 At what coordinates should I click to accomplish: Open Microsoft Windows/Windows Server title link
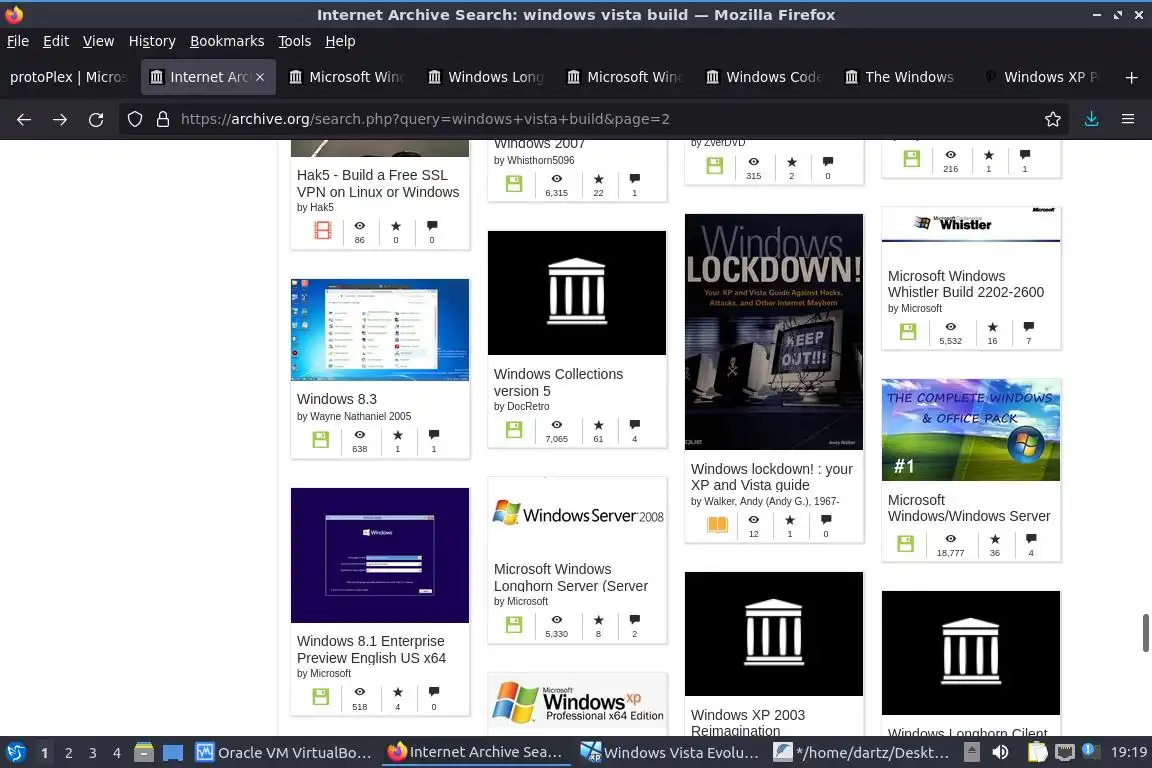[969, 508]
